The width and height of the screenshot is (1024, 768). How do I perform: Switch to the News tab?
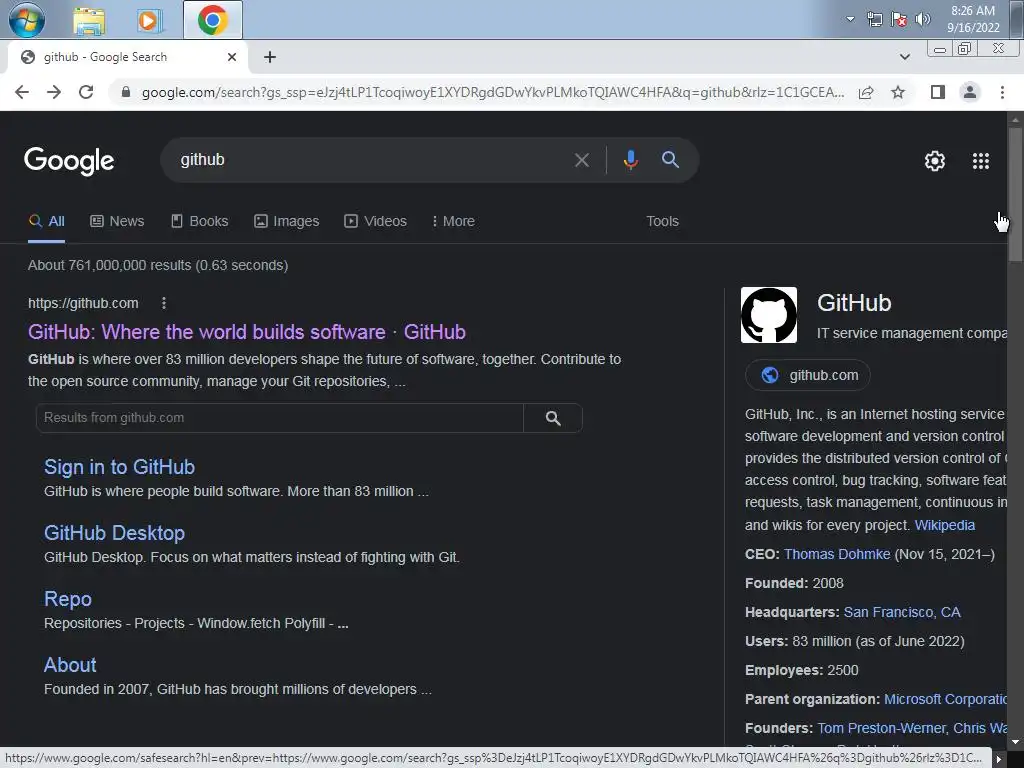coord(117,221)
